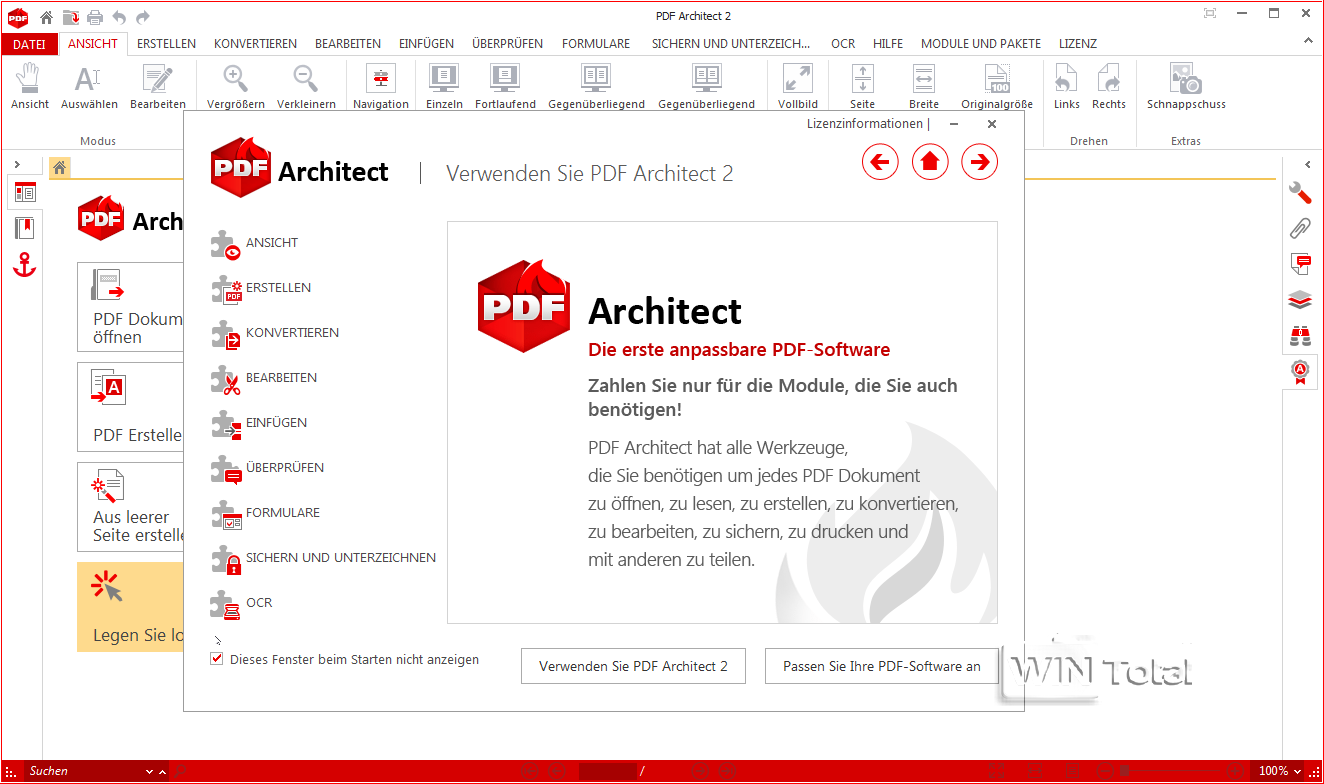Fit view to Seite
Viewport: 1324px width, 784px height.
[x=862, y=86]
